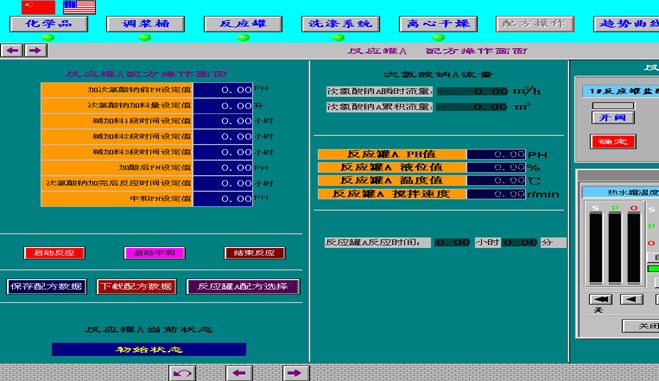
Task: Click 保存配方数据 button
Action: tap(47, 286)
